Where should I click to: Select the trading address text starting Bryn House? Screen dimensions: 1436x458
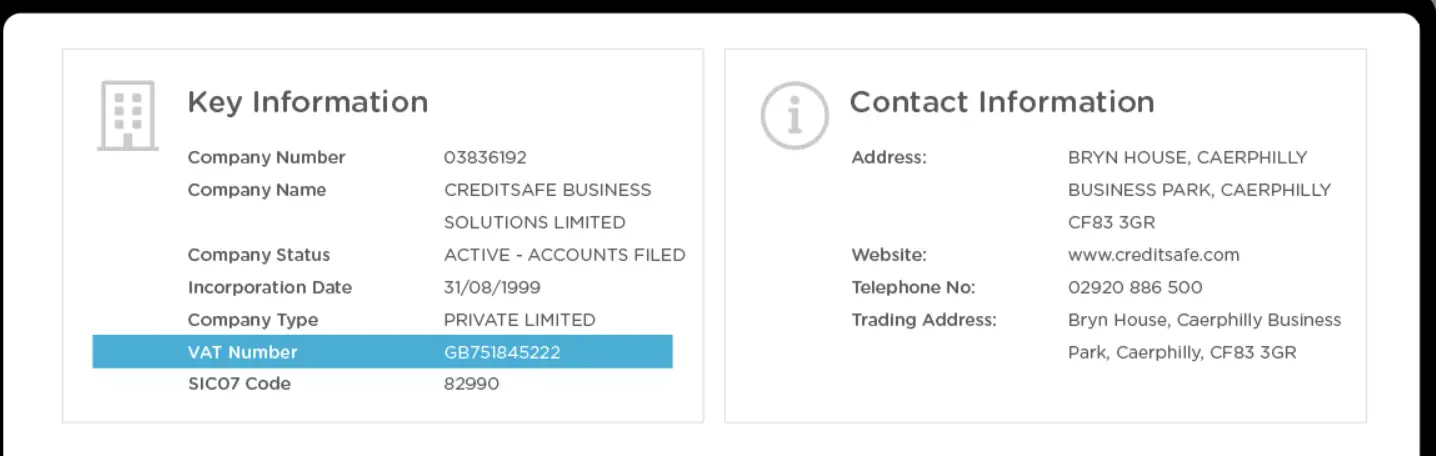point(1204,320)
